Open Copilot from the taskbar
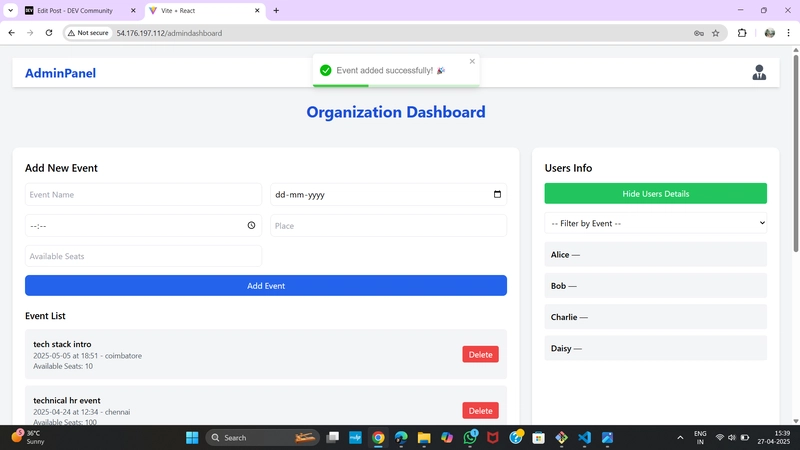Screen dimensions: 800x450 [447, 437]
